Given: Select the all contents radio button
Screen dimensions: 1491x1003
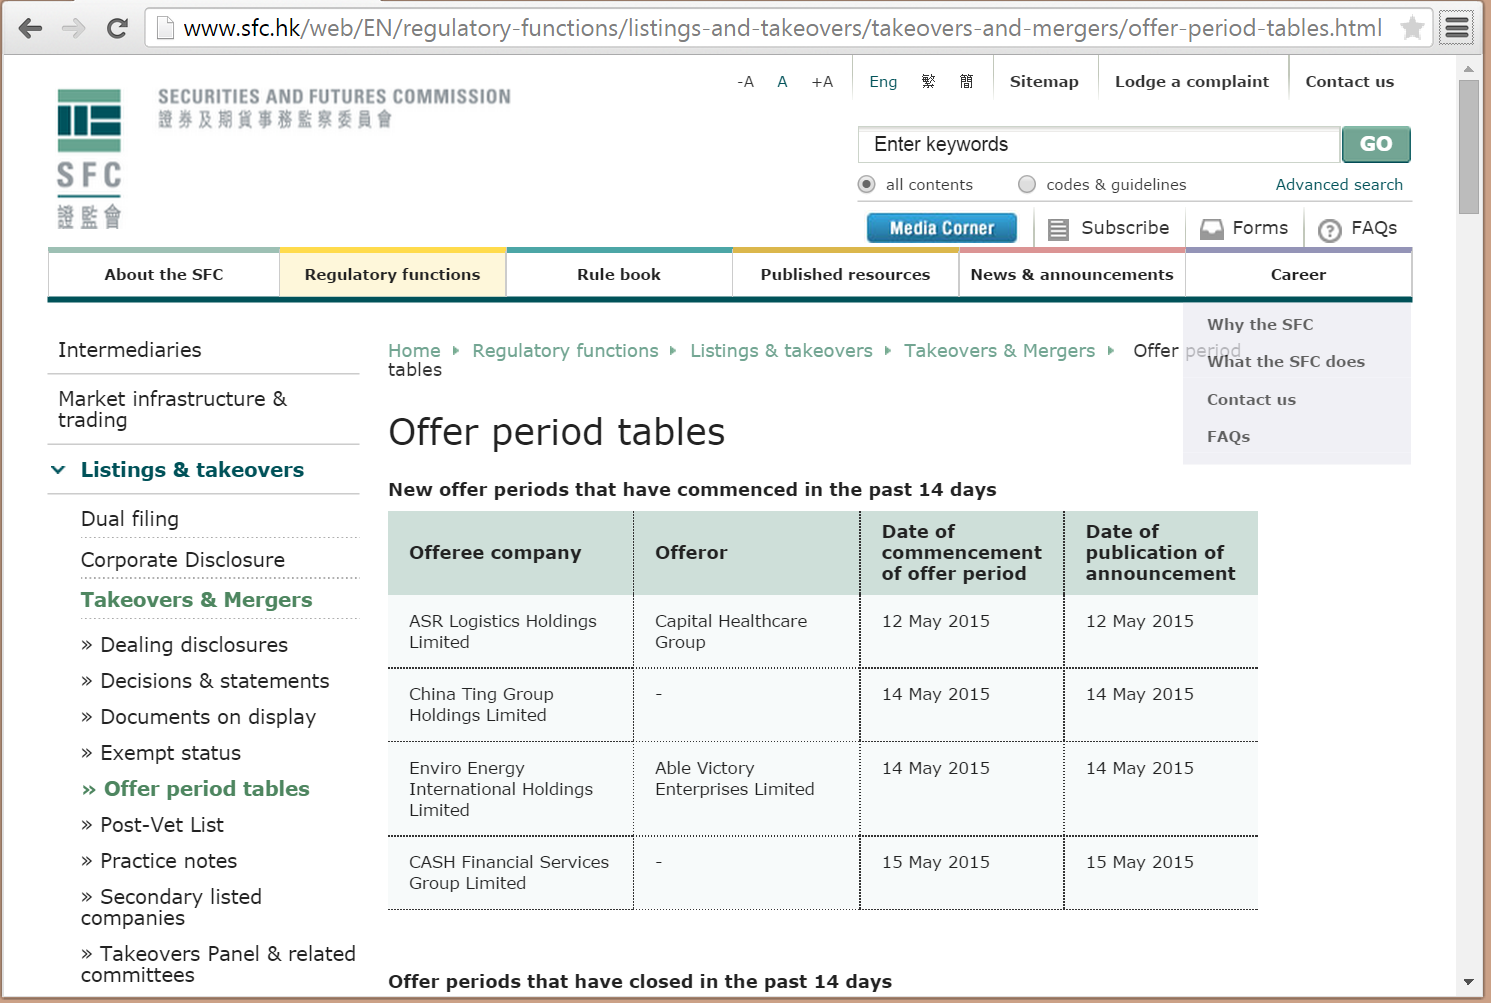Looking at the screenshot, I should 866,184.
